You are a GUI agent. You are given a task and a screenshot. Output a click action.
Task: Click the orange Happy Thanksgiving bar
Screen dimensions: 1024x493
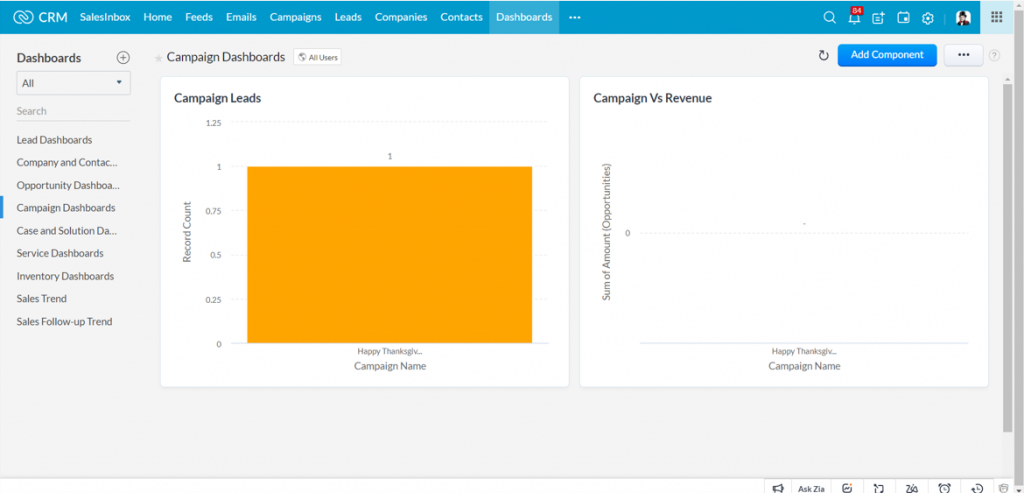tap(389, 255)
